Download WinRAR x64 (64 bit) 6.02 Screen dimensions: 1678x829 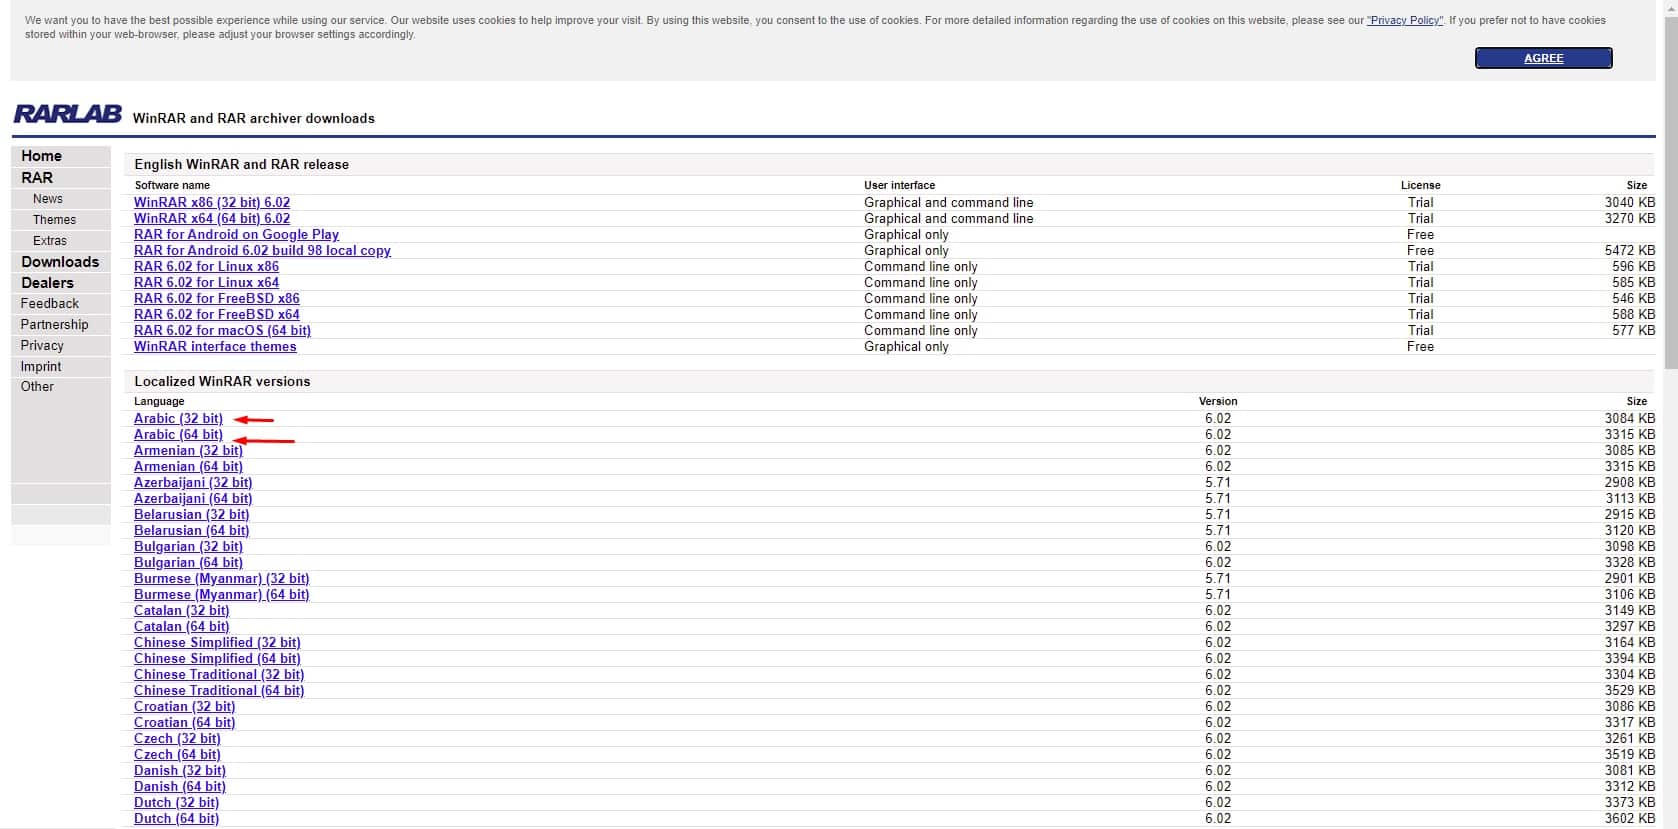tap(212, 218)
